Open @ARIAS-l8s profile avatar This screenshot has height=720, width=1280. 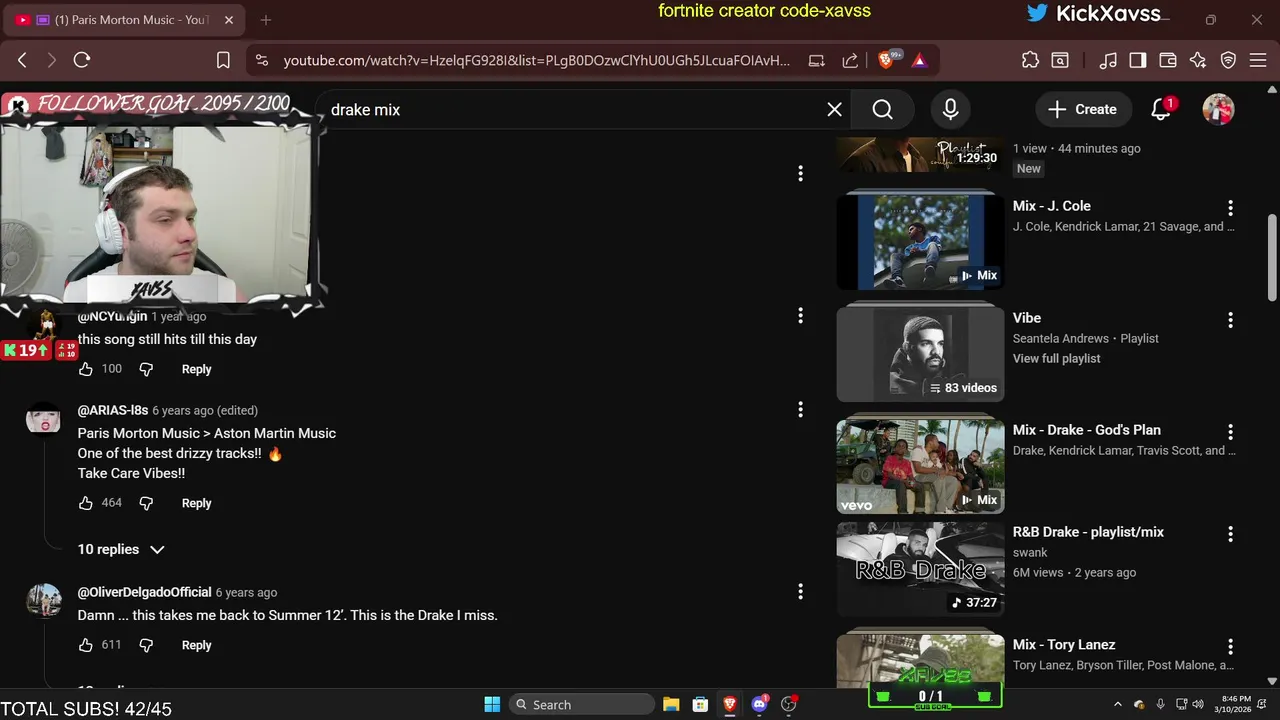click(43, 420)
